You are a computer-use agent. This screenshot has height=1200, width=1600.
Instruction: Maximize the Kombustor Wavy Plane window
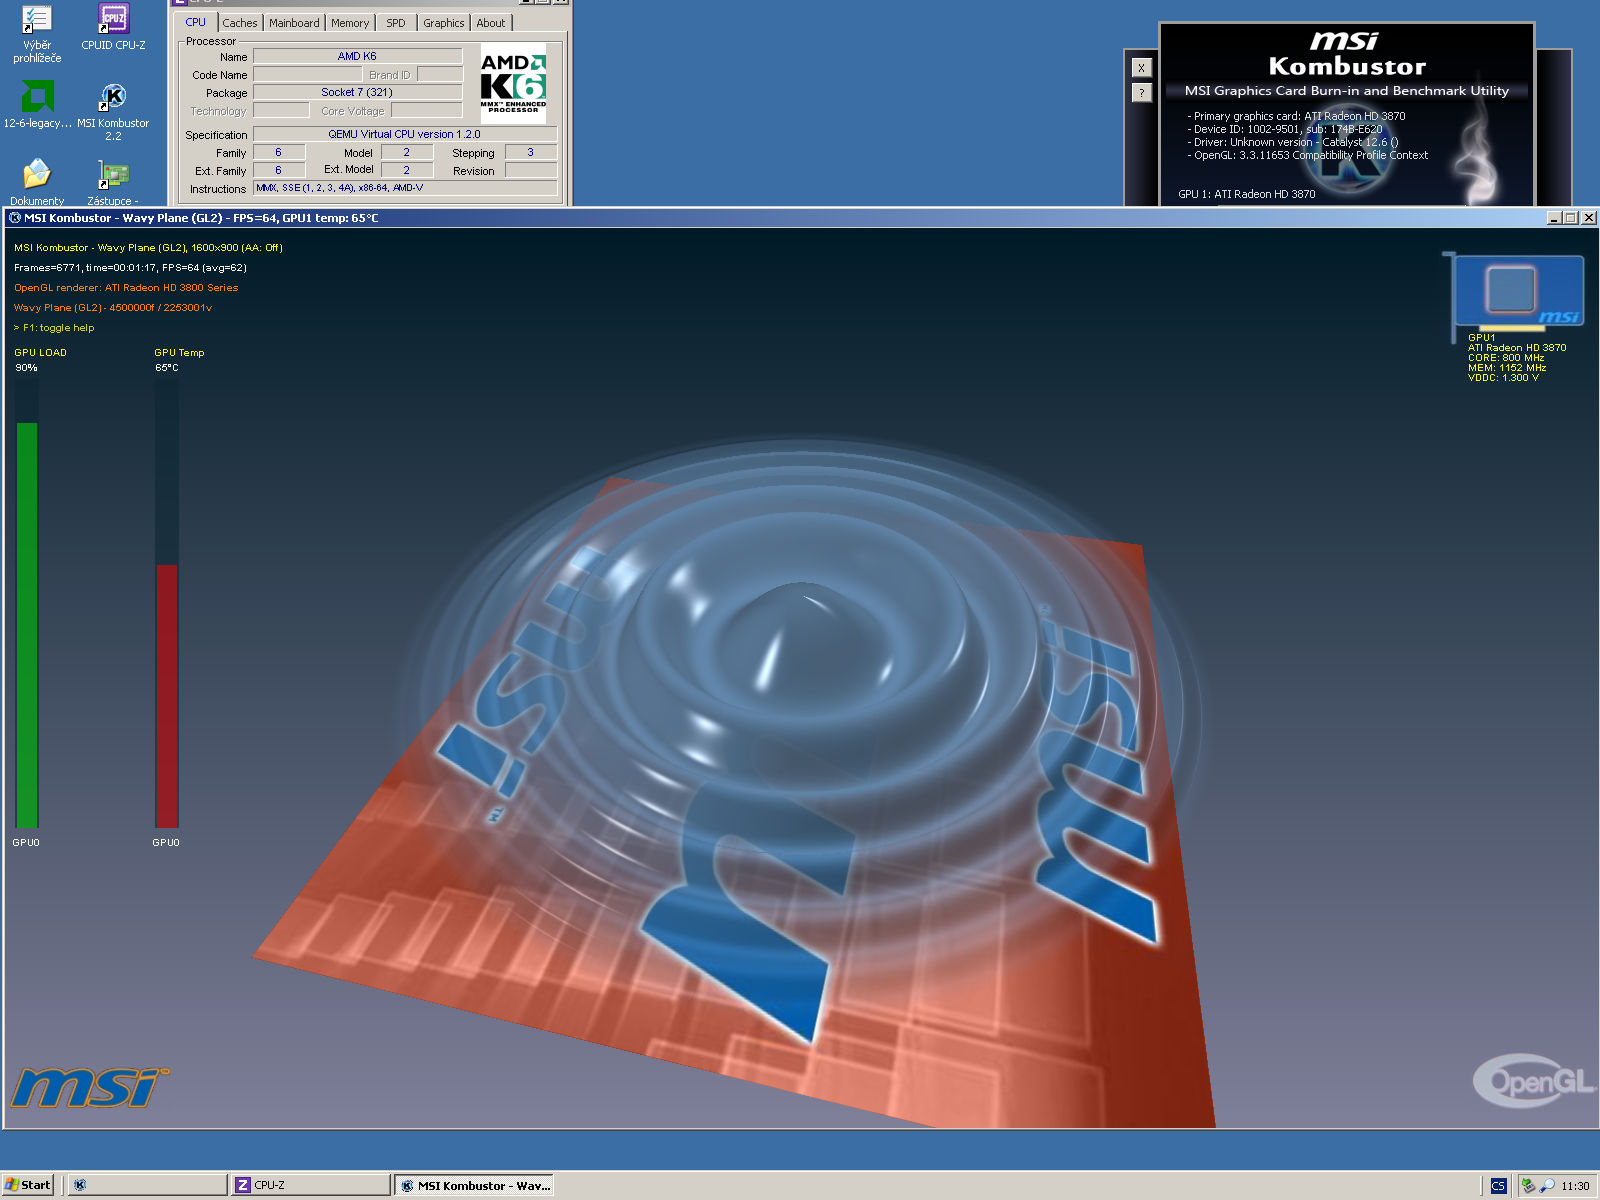coord(1571,218)
